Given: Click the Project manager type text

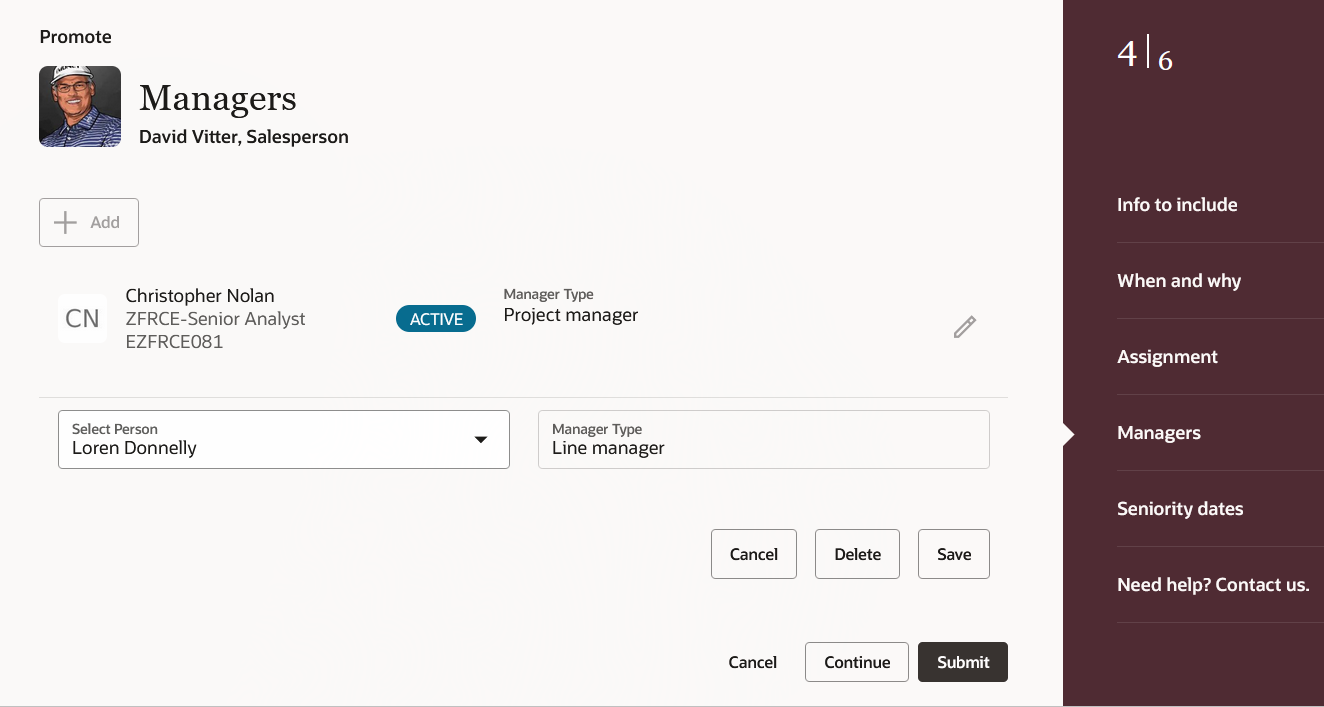Looking at the screenshot, I should (571, 315).
